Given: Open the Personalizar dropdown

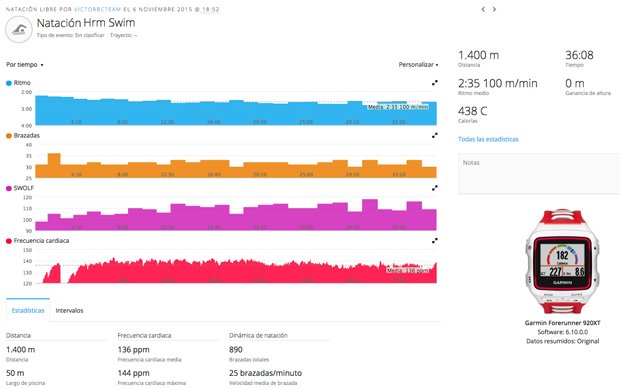Looking at the screenshot, I should tap(418, 64).
